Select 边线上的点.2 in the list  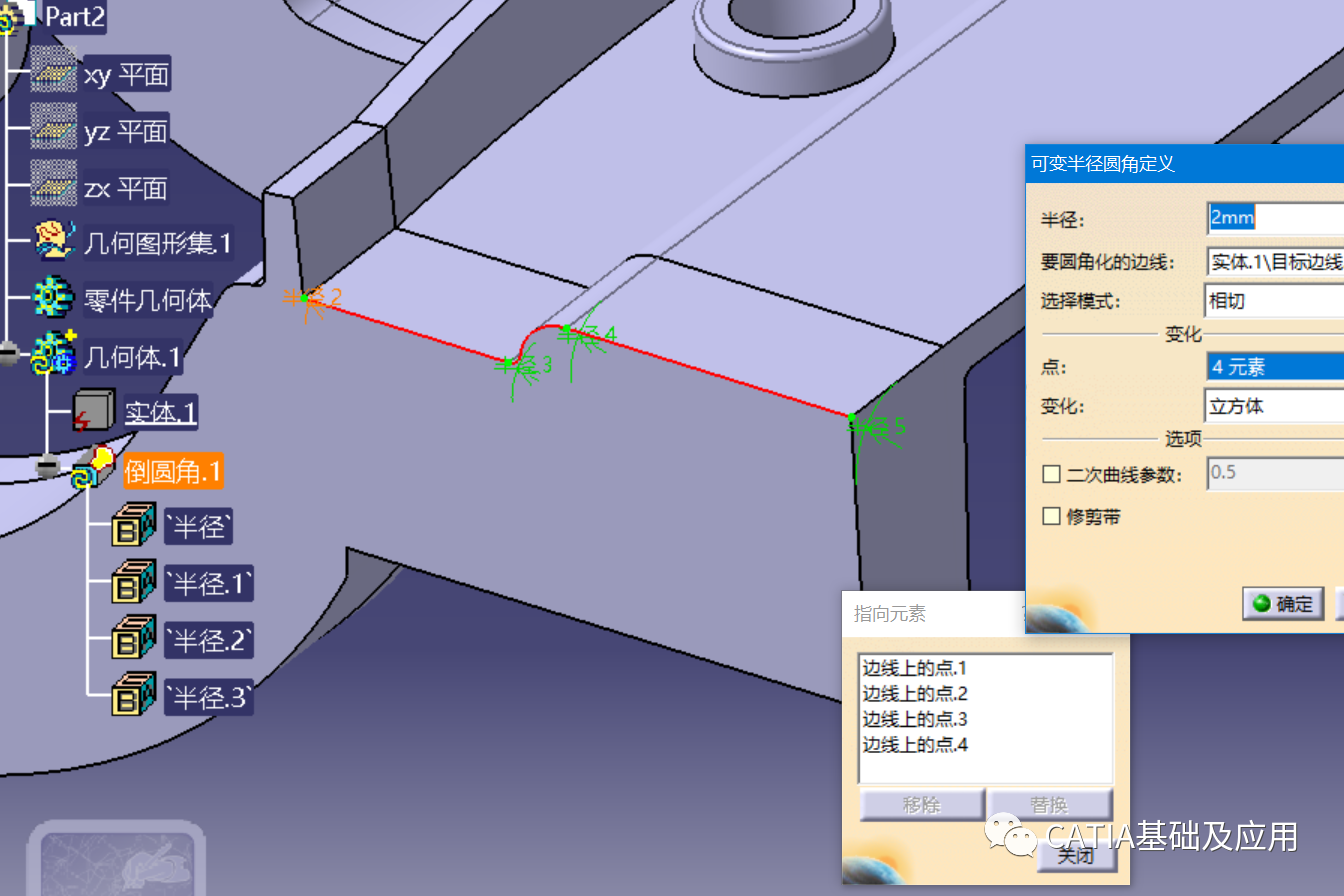tap(915, 694)
